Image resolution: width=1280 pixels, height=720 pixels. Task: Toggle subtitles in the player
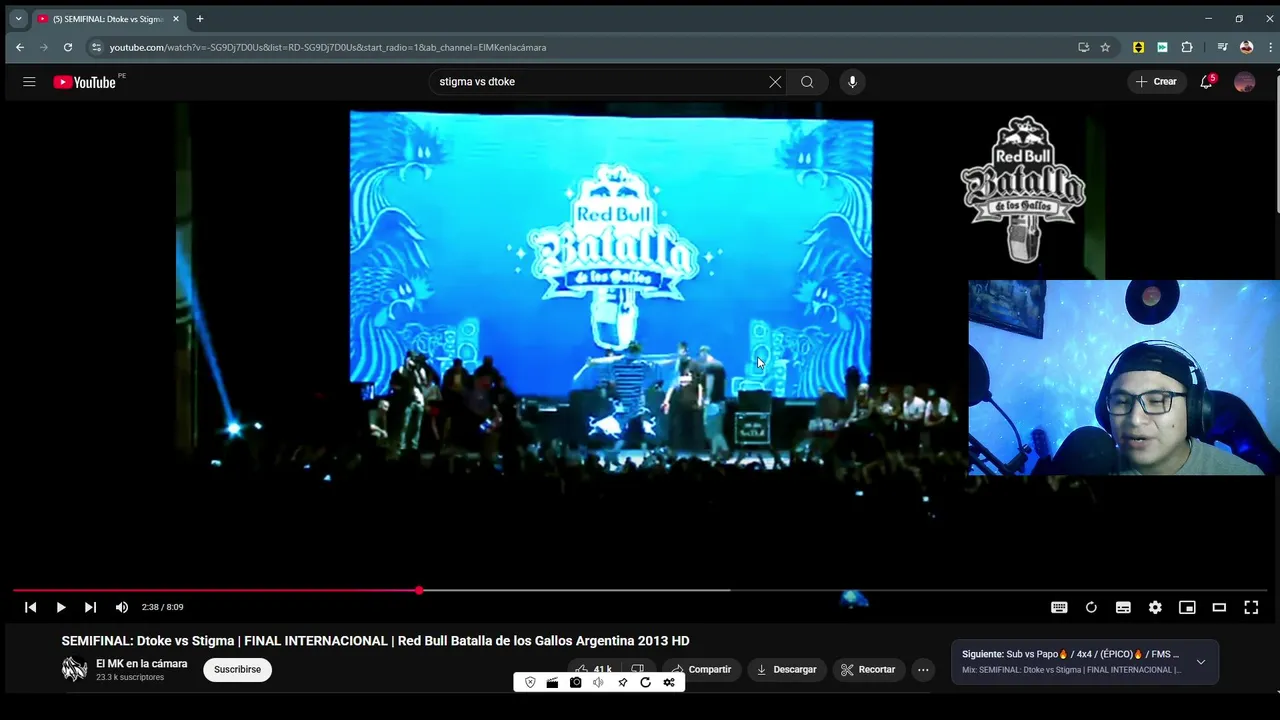[1123, 607]
